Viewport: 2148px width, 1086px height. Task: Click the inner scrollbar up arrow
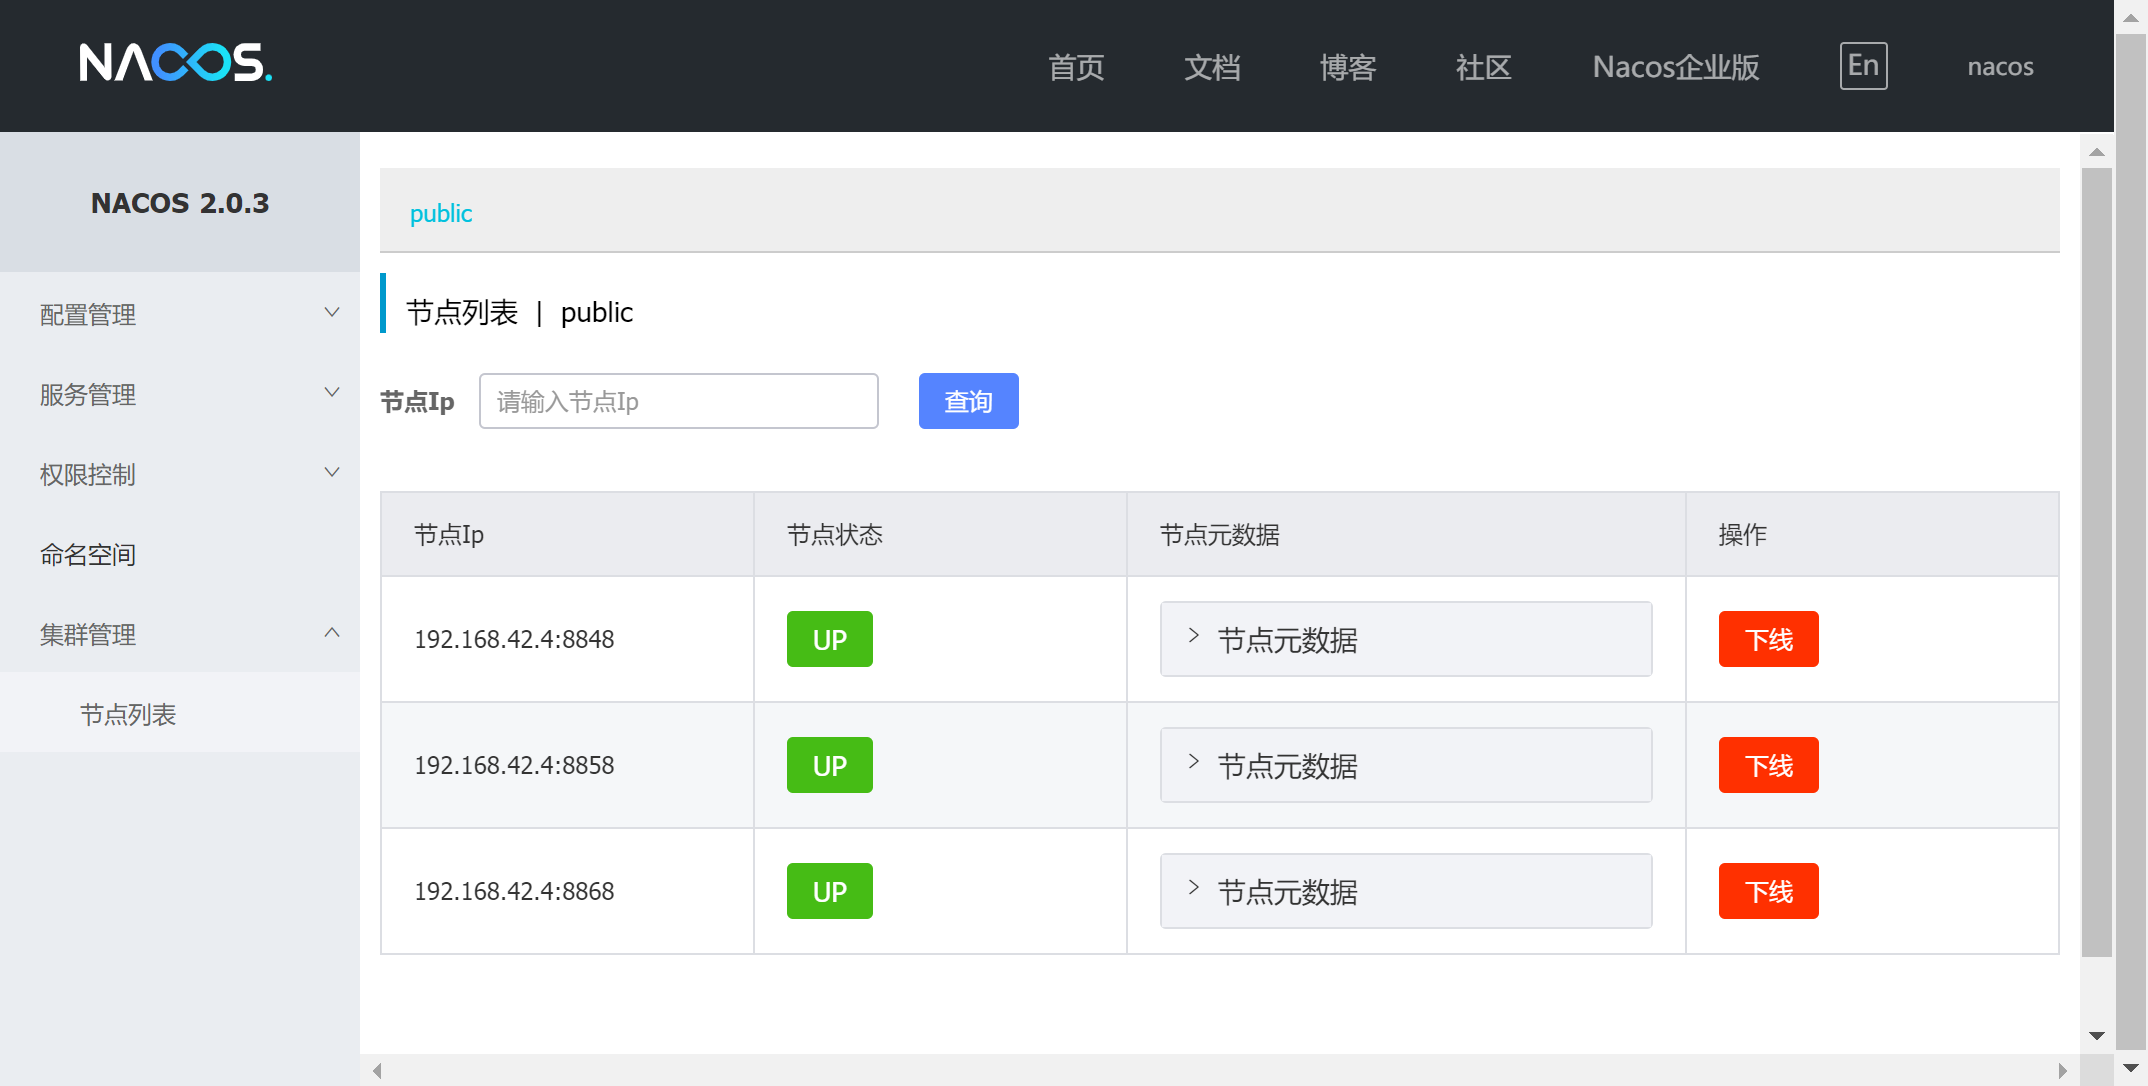[x=2097, y=152]
